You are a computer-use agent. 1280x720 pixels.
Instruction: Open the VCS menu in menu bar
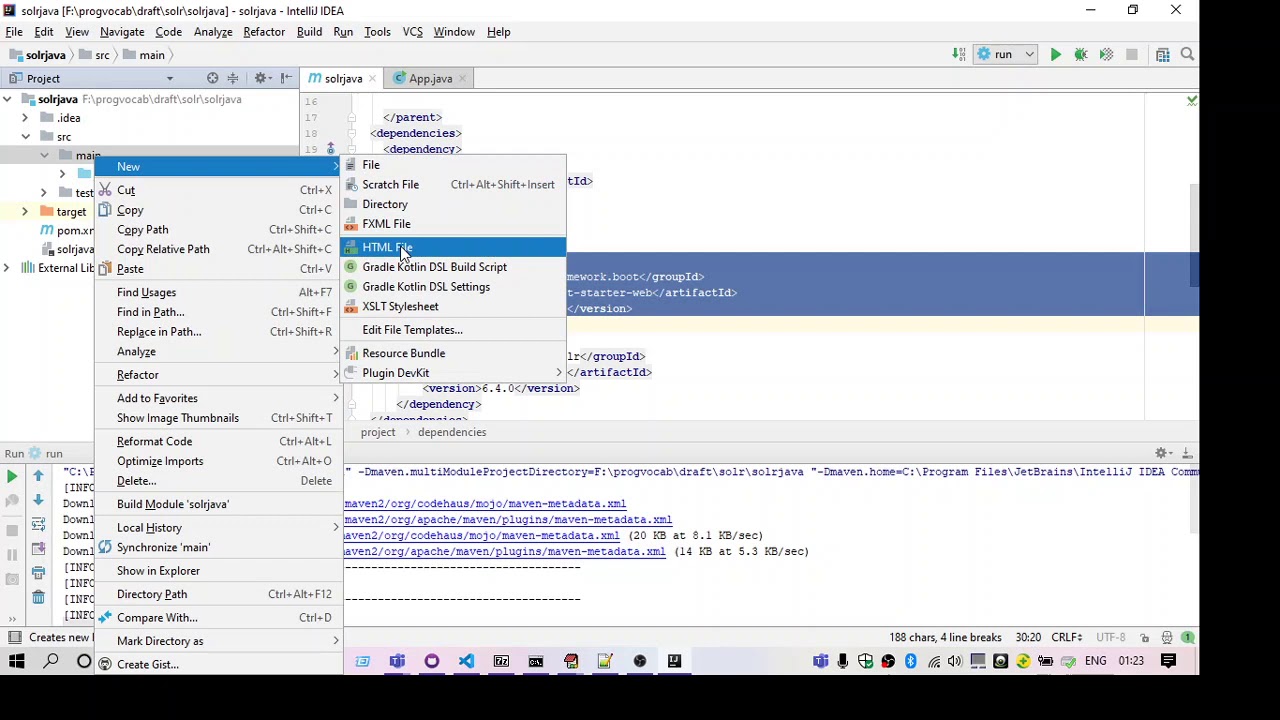(412, 32)
